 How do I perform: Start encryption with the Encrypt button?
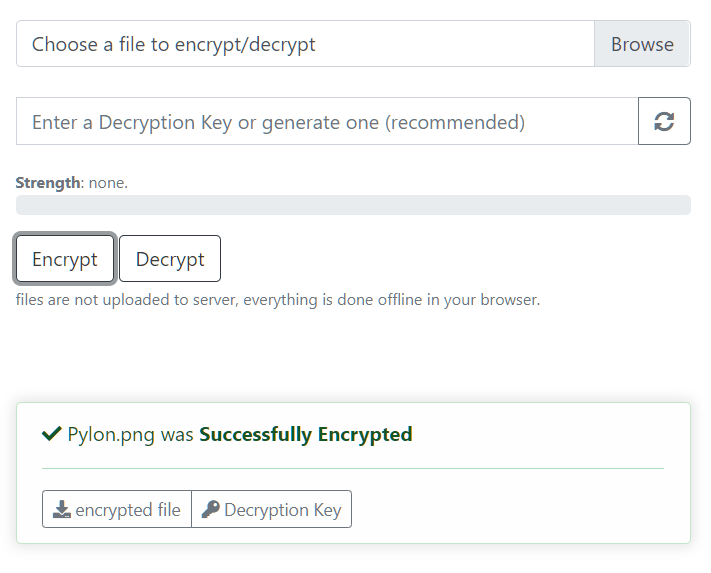click(65, 259)
